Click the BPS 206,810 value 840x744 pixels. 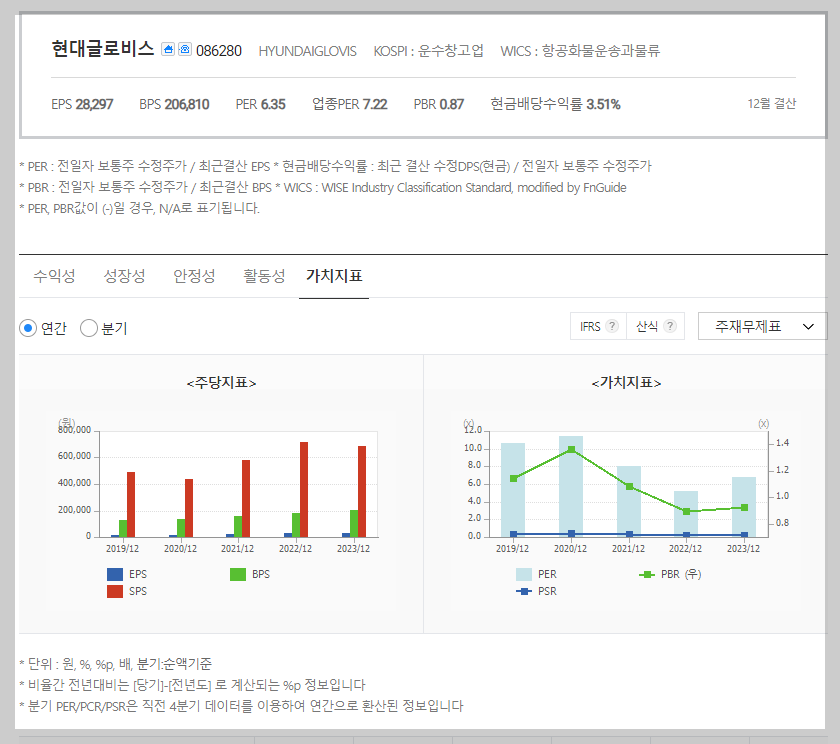coord(174,104)
